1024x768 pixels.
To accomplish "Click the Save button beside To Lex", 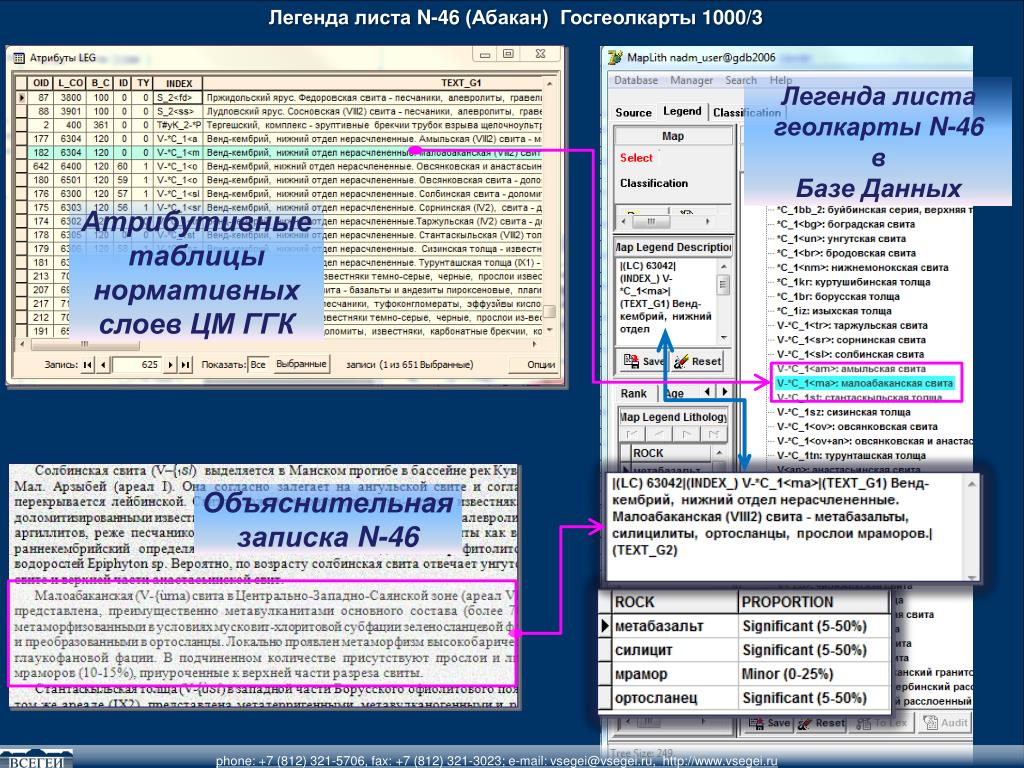I will coord(769,723).
